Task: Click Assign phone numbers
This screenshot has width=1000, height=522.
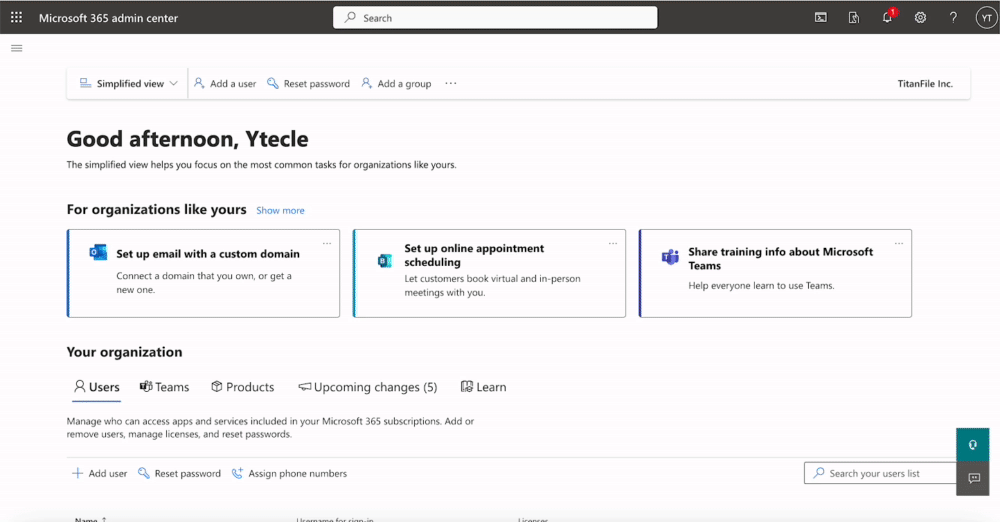Action: [289, 474]
